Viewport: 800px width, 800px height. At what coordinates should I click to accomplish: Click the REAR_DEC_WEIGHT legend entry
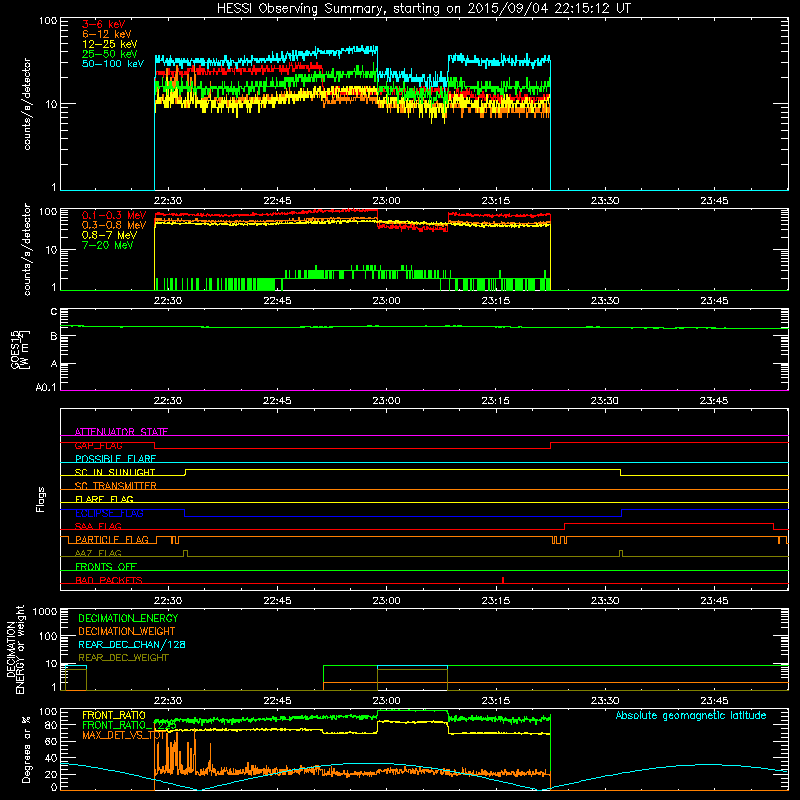[123, 658]
